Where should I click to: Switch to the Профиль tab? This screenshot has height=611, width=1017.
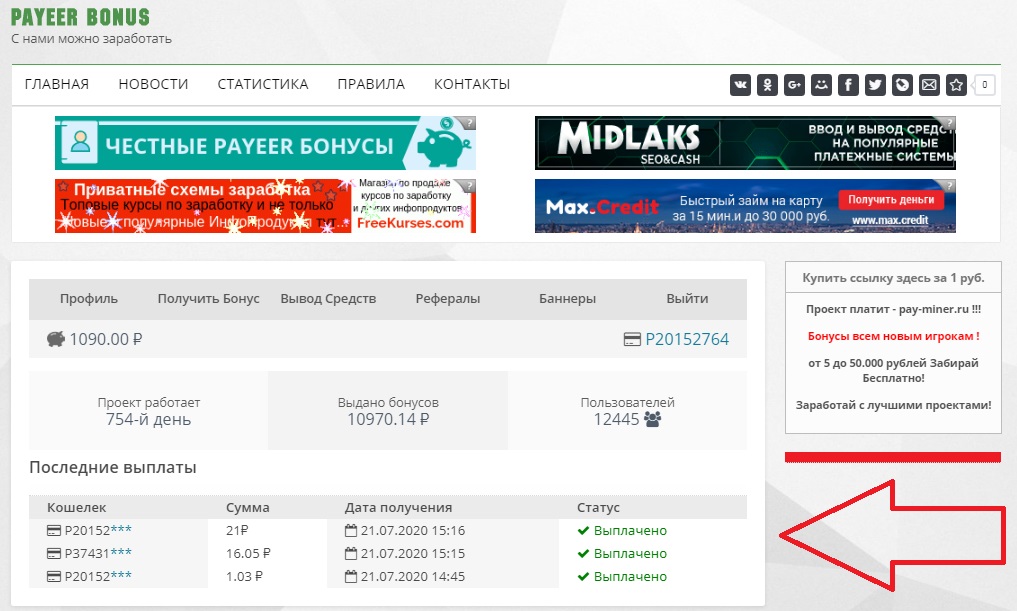[x=89, y=298]
